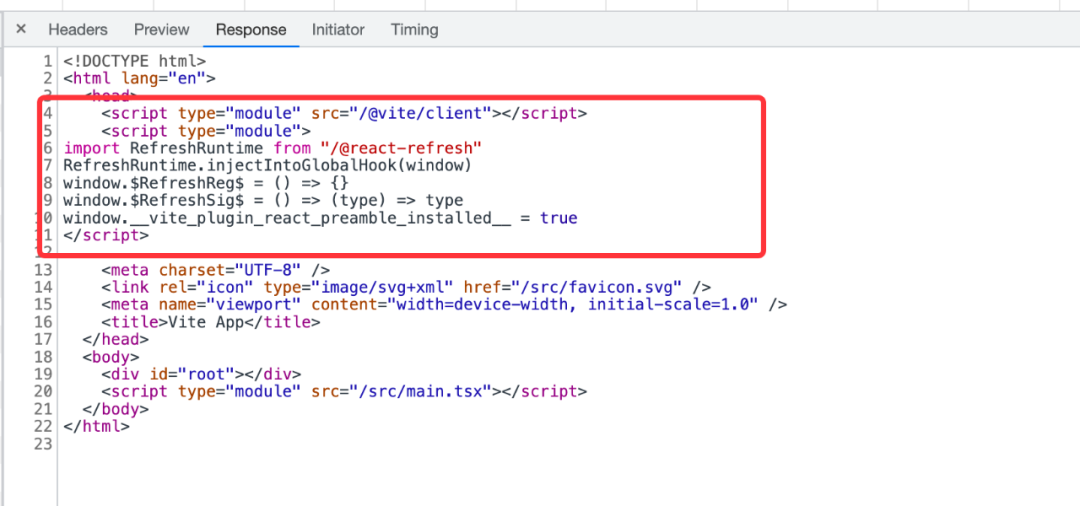
Task: Click the closing '</head>' tag line
Action: pyautogui.click(x=116, y=339)
